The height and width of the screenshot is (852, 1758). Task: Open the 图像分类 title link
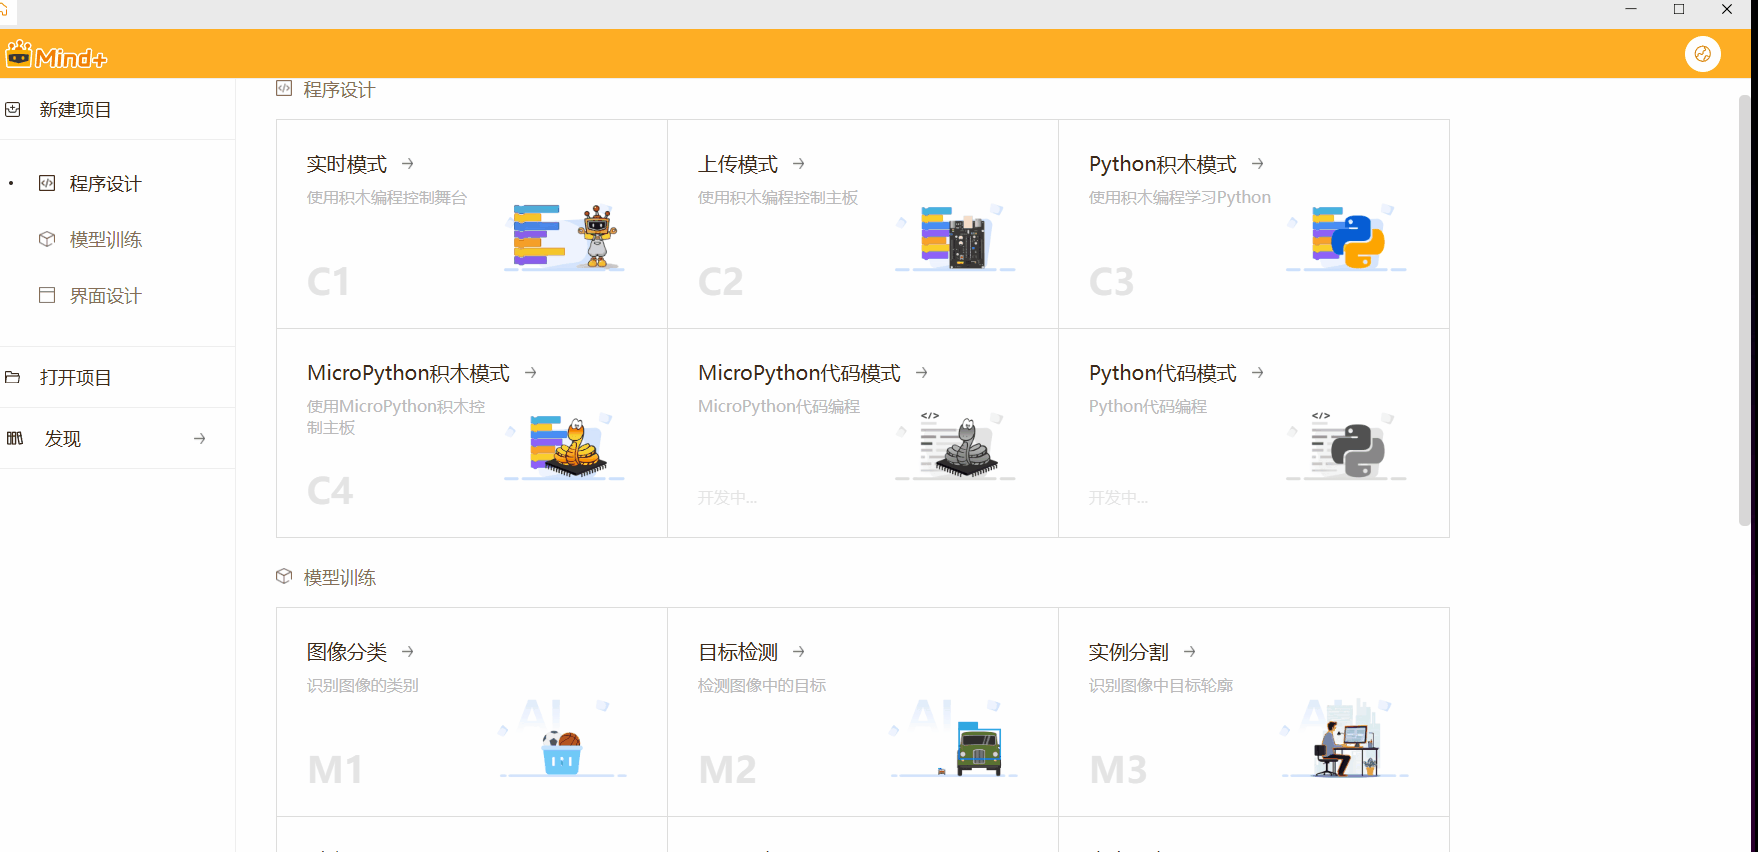(346, 652)
